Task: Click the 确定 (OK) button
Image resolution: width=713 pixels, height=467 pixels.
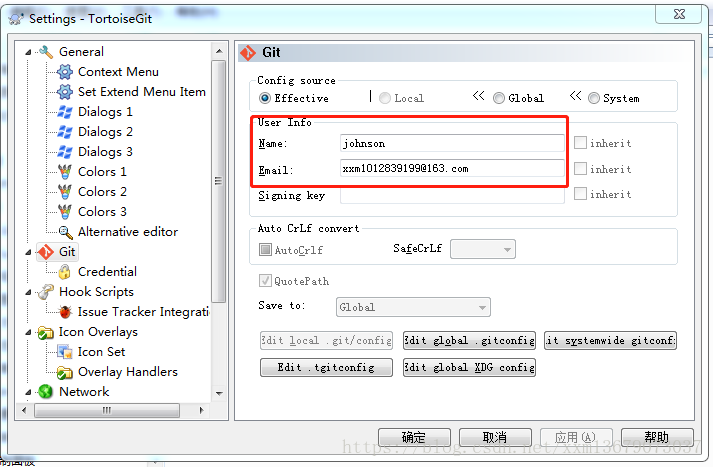Action: coord(414,437)
